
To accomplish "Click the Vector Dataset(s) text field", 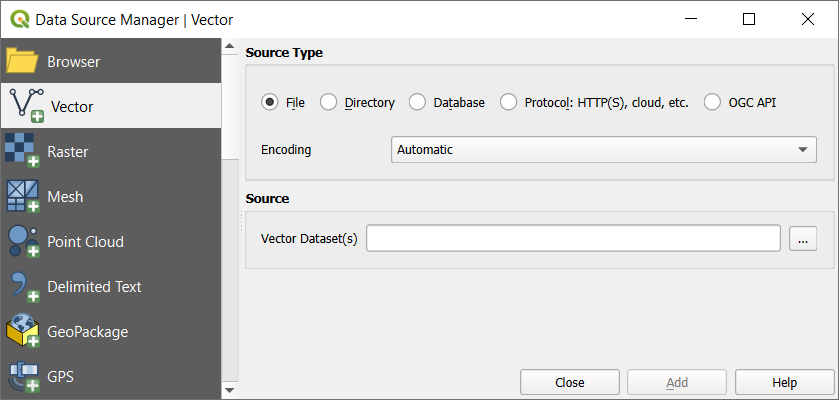I will coord(572,238).
